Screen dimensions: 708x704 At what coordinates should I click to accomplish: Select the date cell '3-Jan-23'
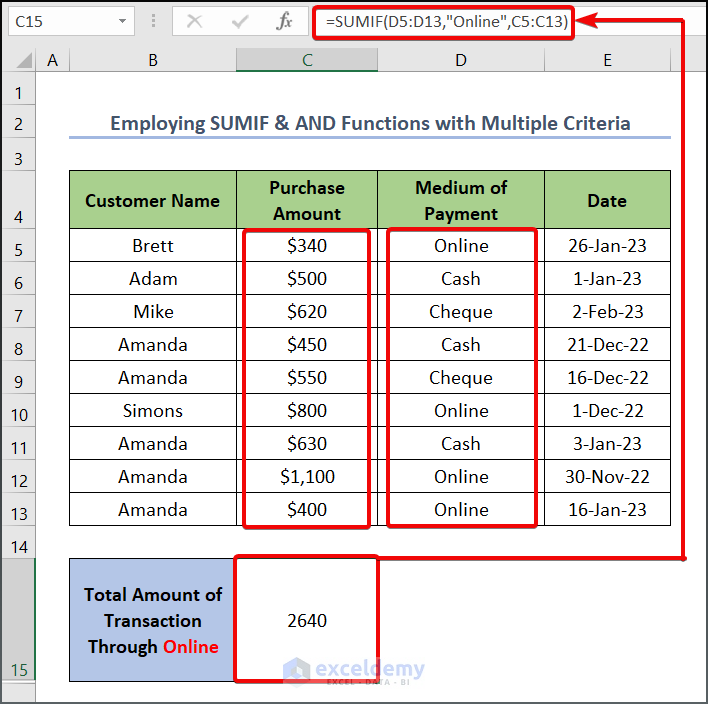coord(607,443)
